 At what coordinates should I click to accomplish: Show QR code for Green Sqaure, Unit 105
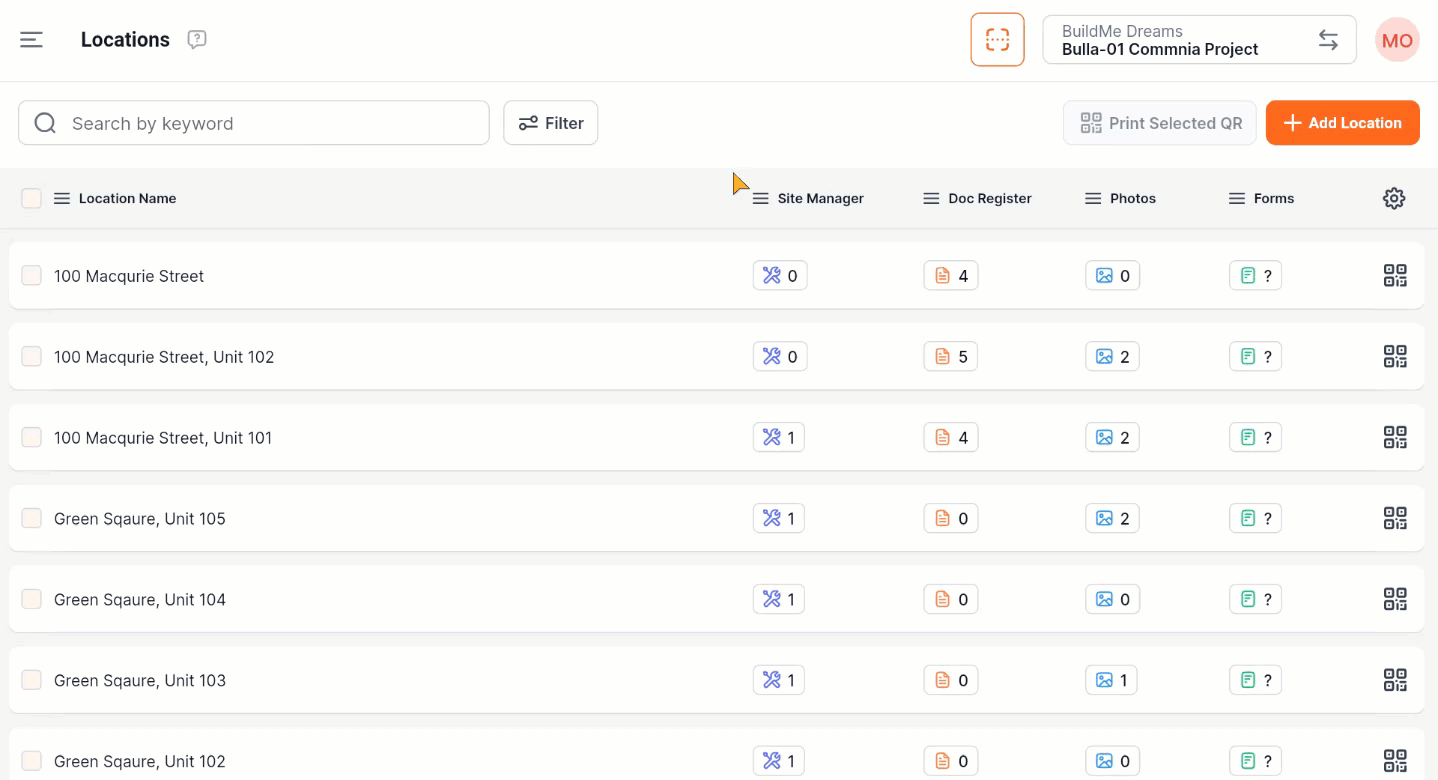1395,518
